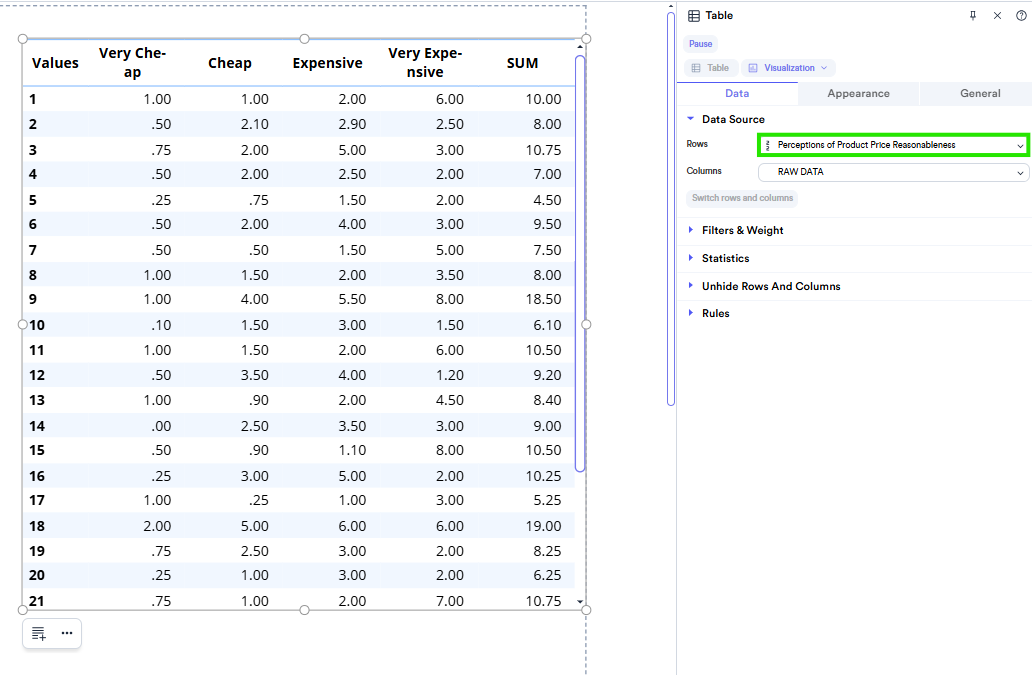Image resolution: width=1032 pixels, height=675 pixels.
Task: Click the add-row icon below the table
Action: click(38, 633)
